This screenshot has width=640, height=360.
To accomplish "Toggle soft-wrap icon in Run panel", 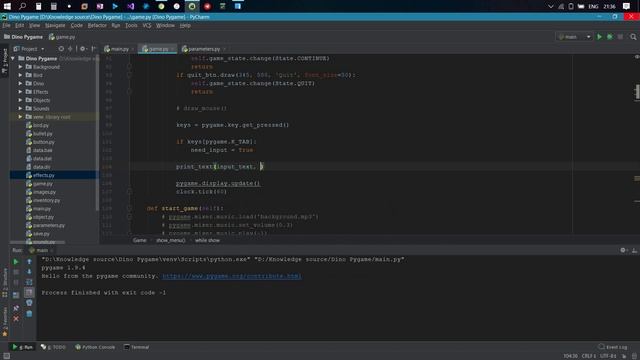I will pos(29,282).
